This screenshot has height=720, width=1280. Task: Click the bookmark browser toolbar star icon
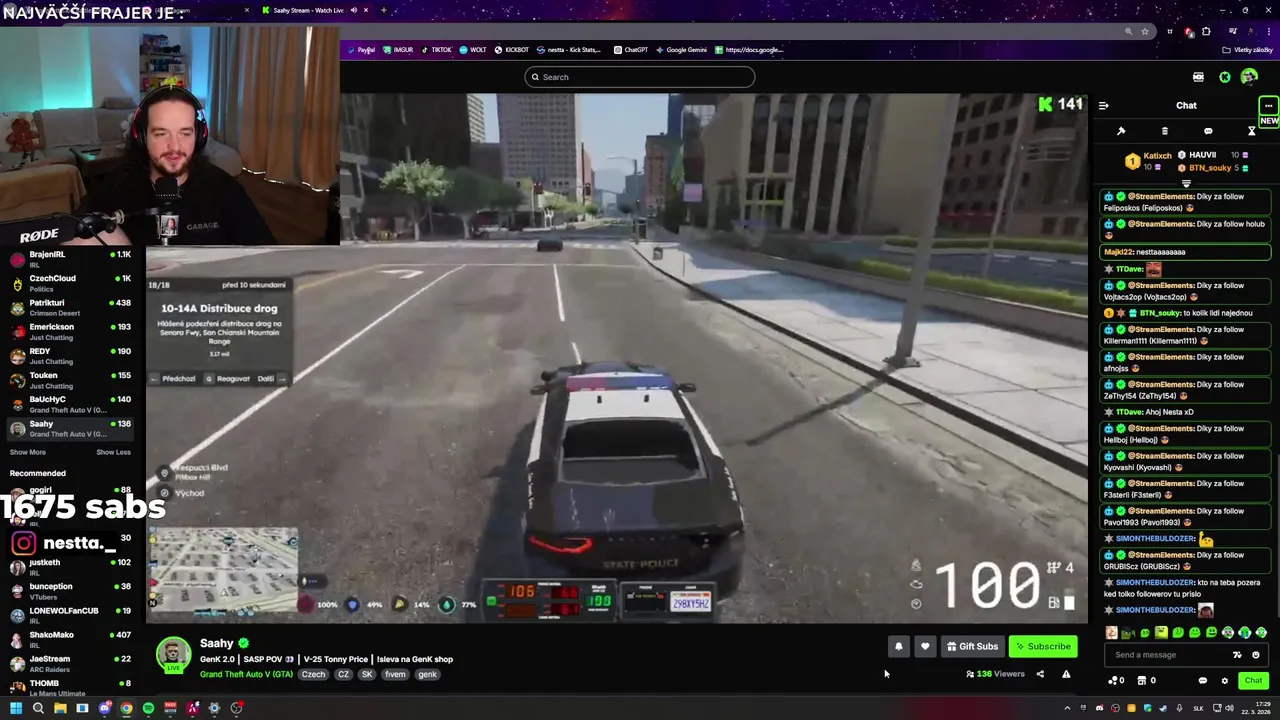(x=1145, y=31)
